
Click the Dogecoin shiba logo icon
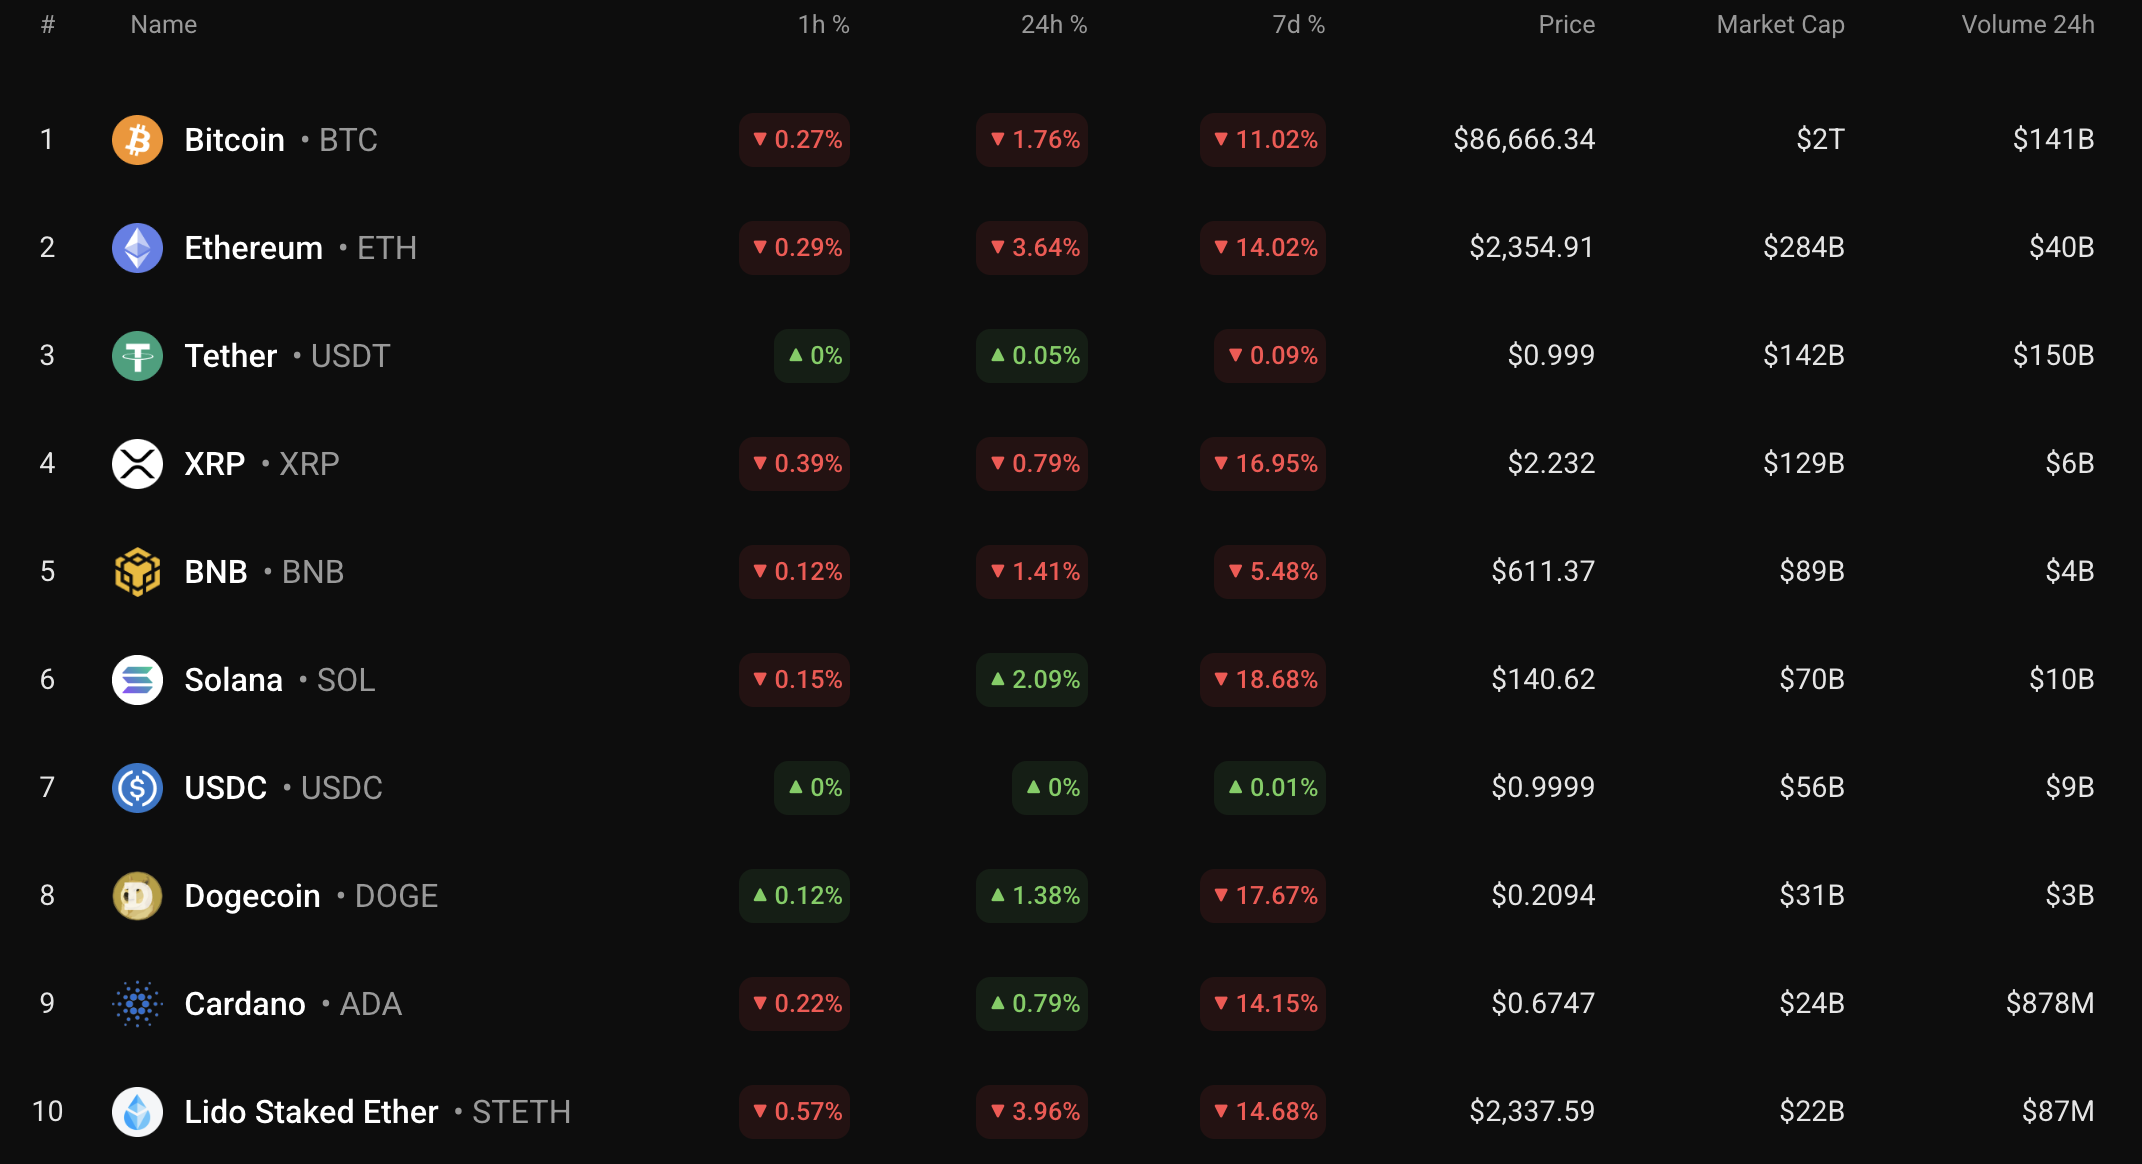pos(137,896)
